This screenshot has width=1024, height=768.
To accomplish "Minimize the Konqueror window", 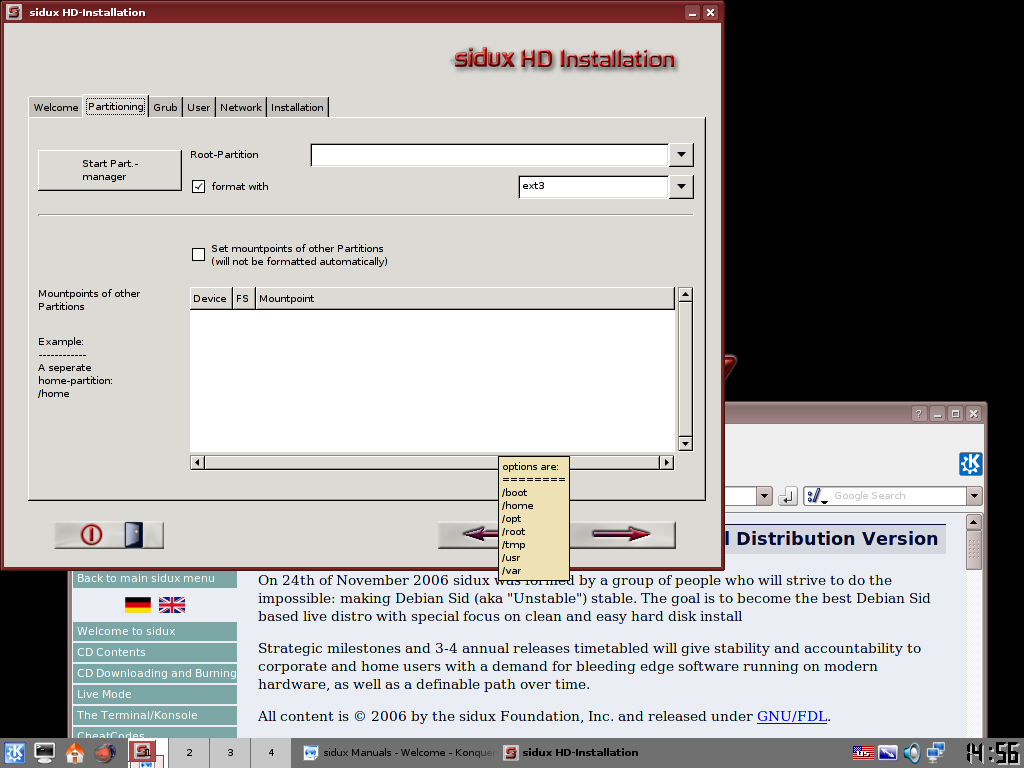I will (937, 413).
